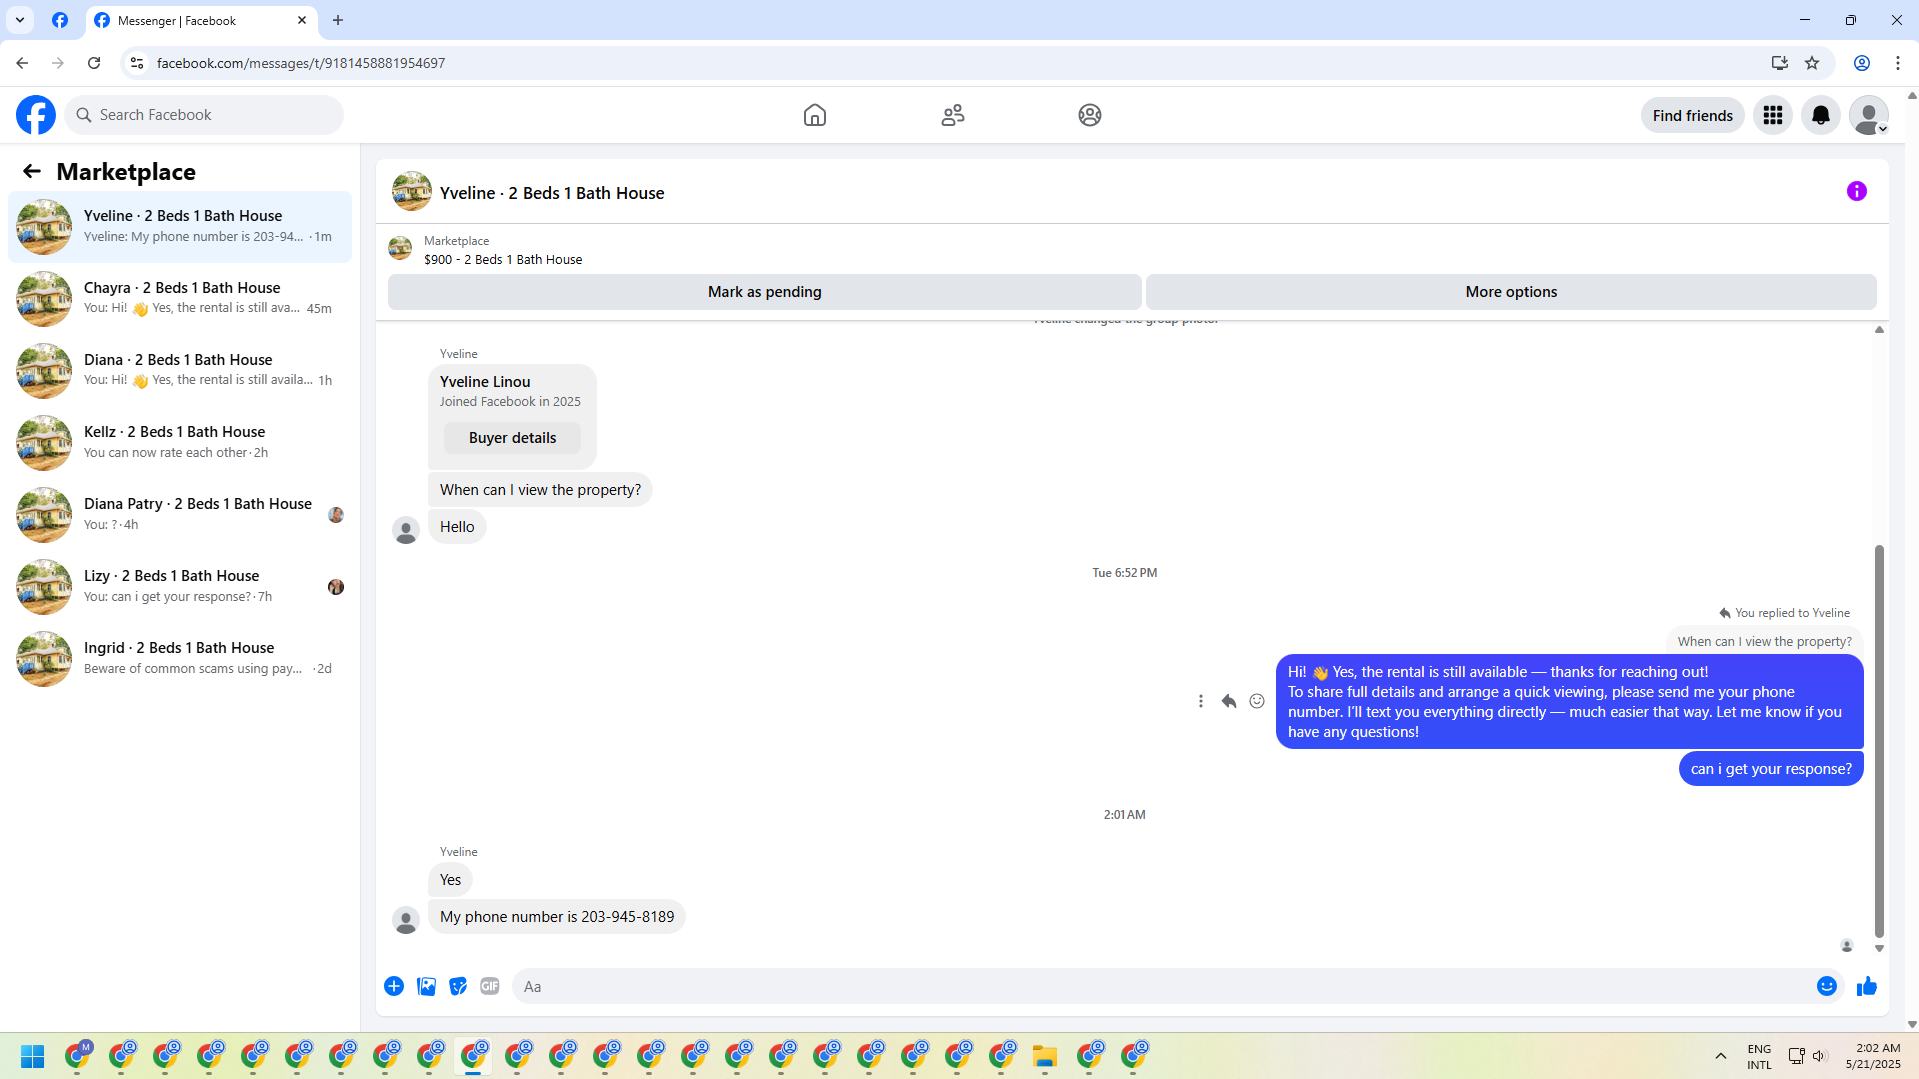Open the account profile menu

click(x=1869, y=115)
